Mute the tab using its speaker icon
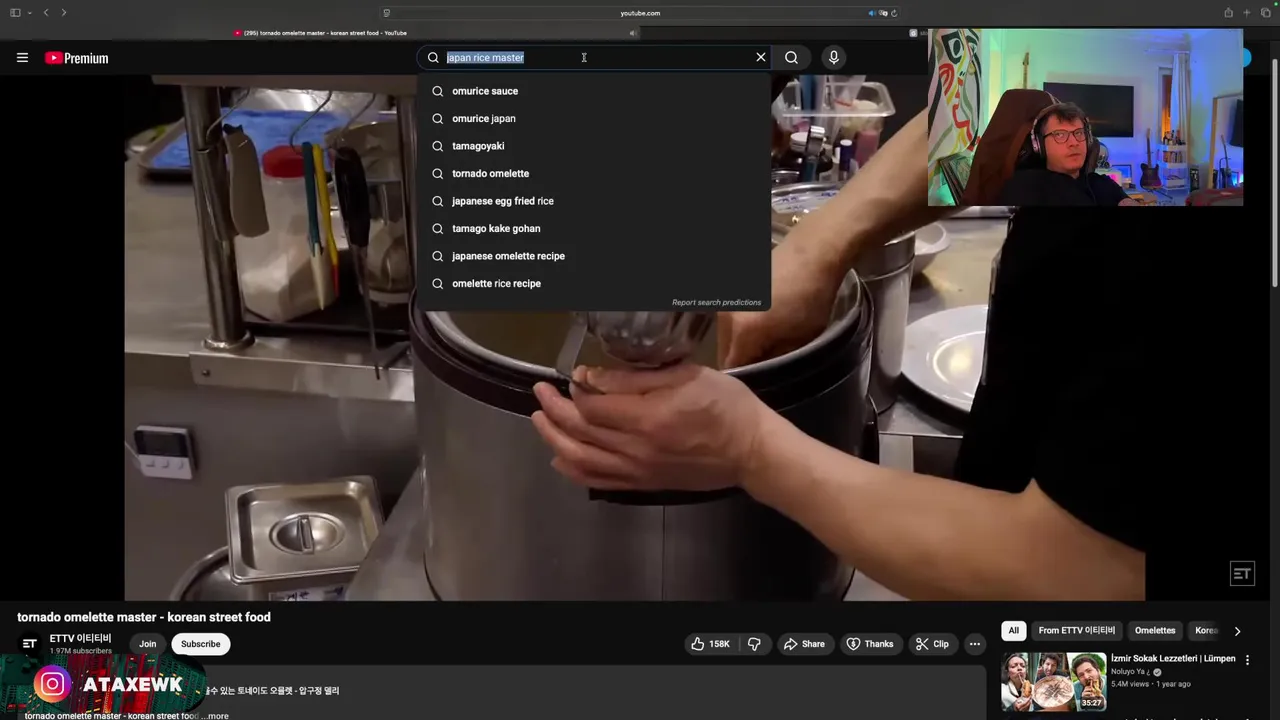This screenshot has height=720, width=1280. (x=632, y=33)
